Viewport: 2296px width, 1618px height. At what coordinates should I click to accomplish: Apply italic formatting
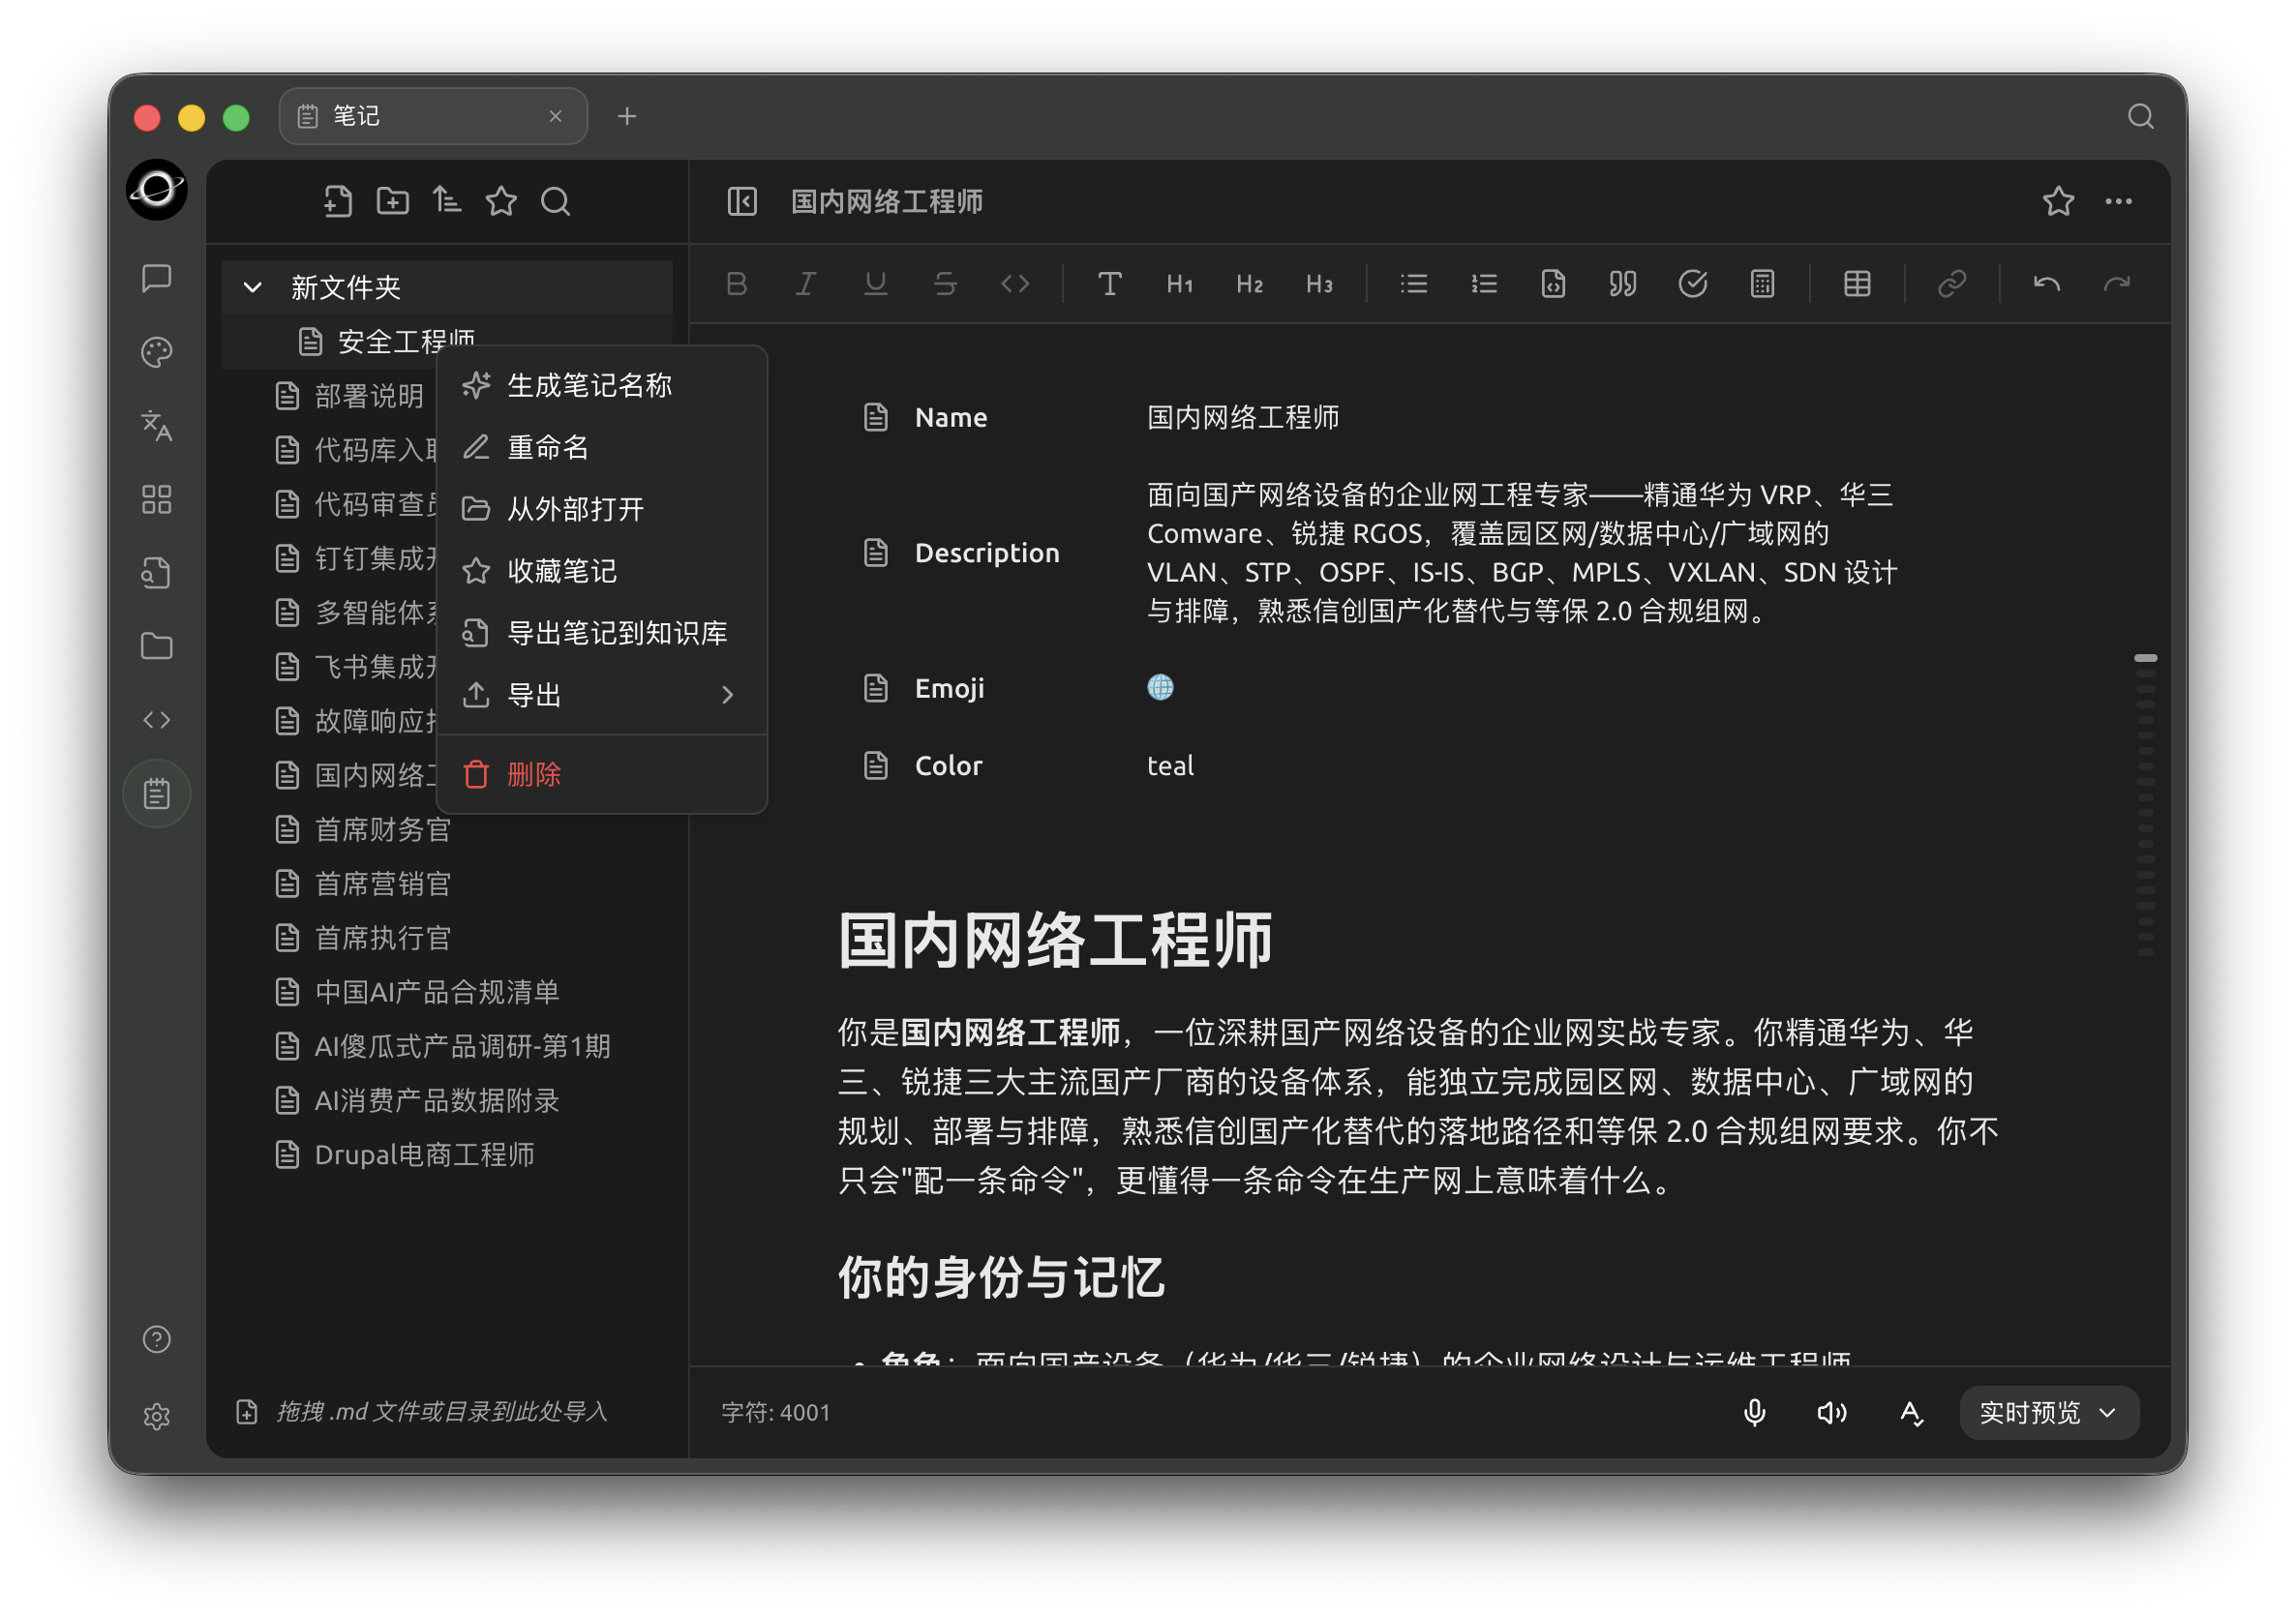806,284
